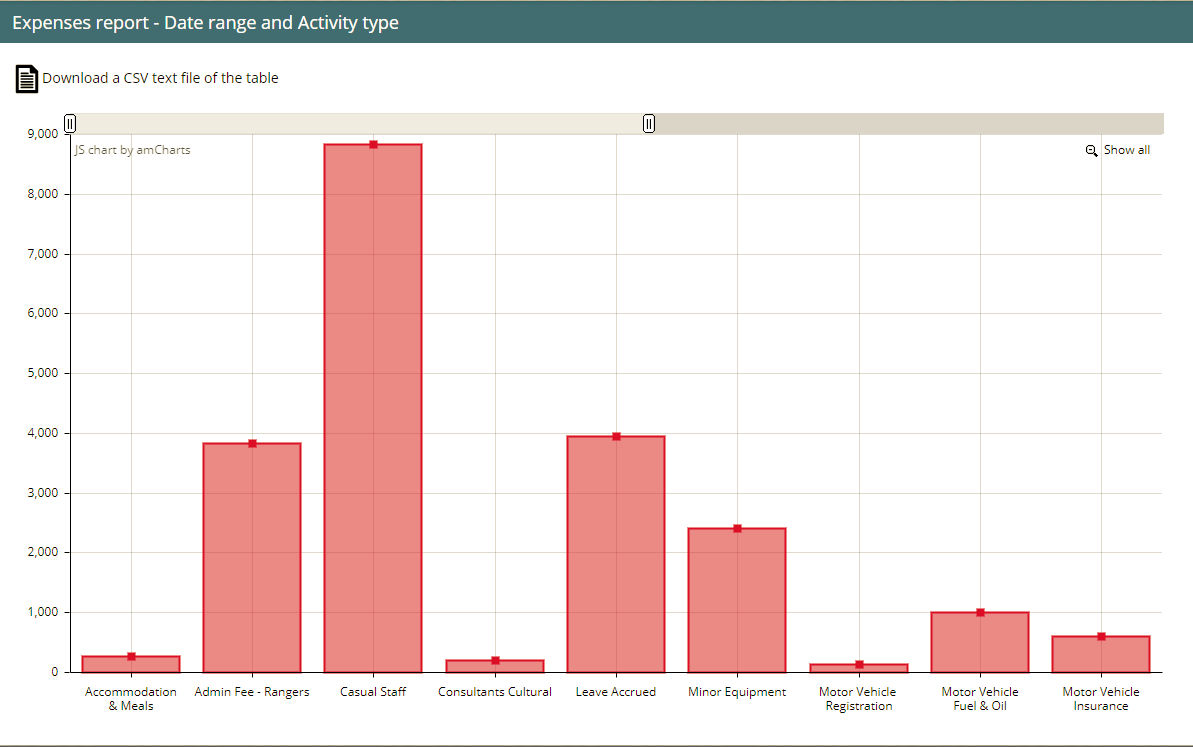Click the Motor Vehicle Fuel & Oil bar

pos(980,642)
